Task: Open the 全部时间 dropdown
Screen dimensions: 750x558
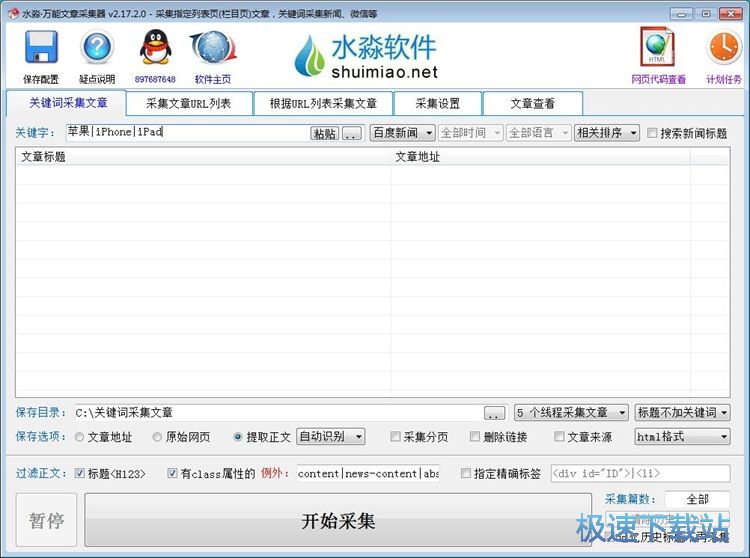Action: 470,132
